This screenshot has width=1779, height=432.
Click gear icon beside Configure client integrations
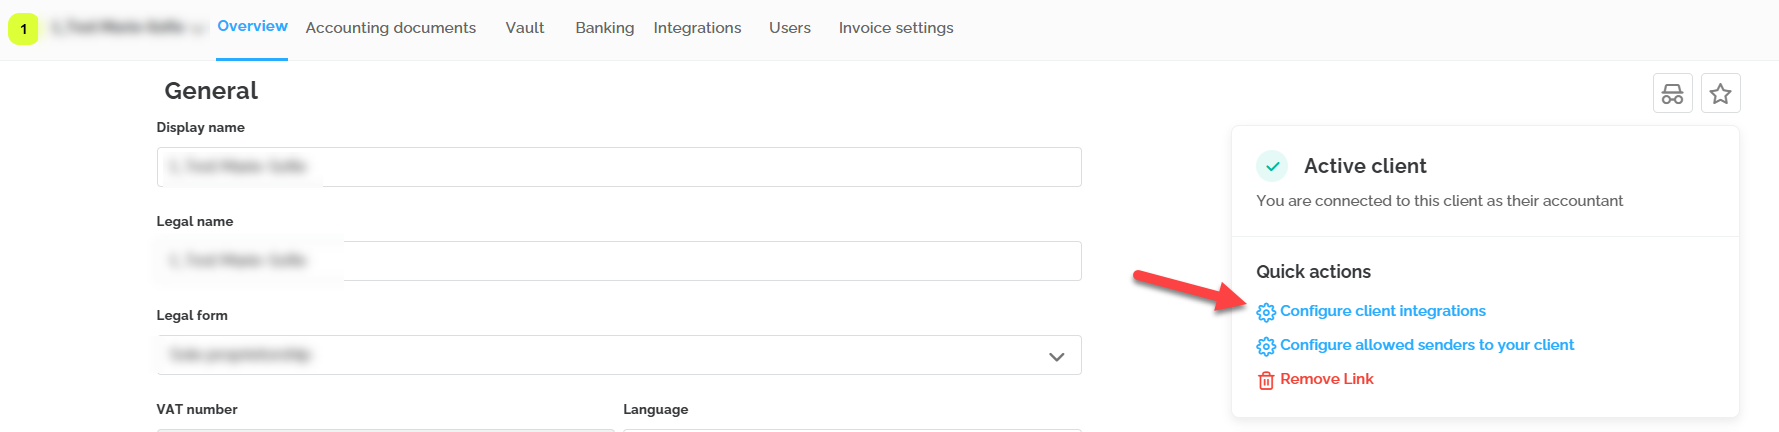pos(1266,312)
